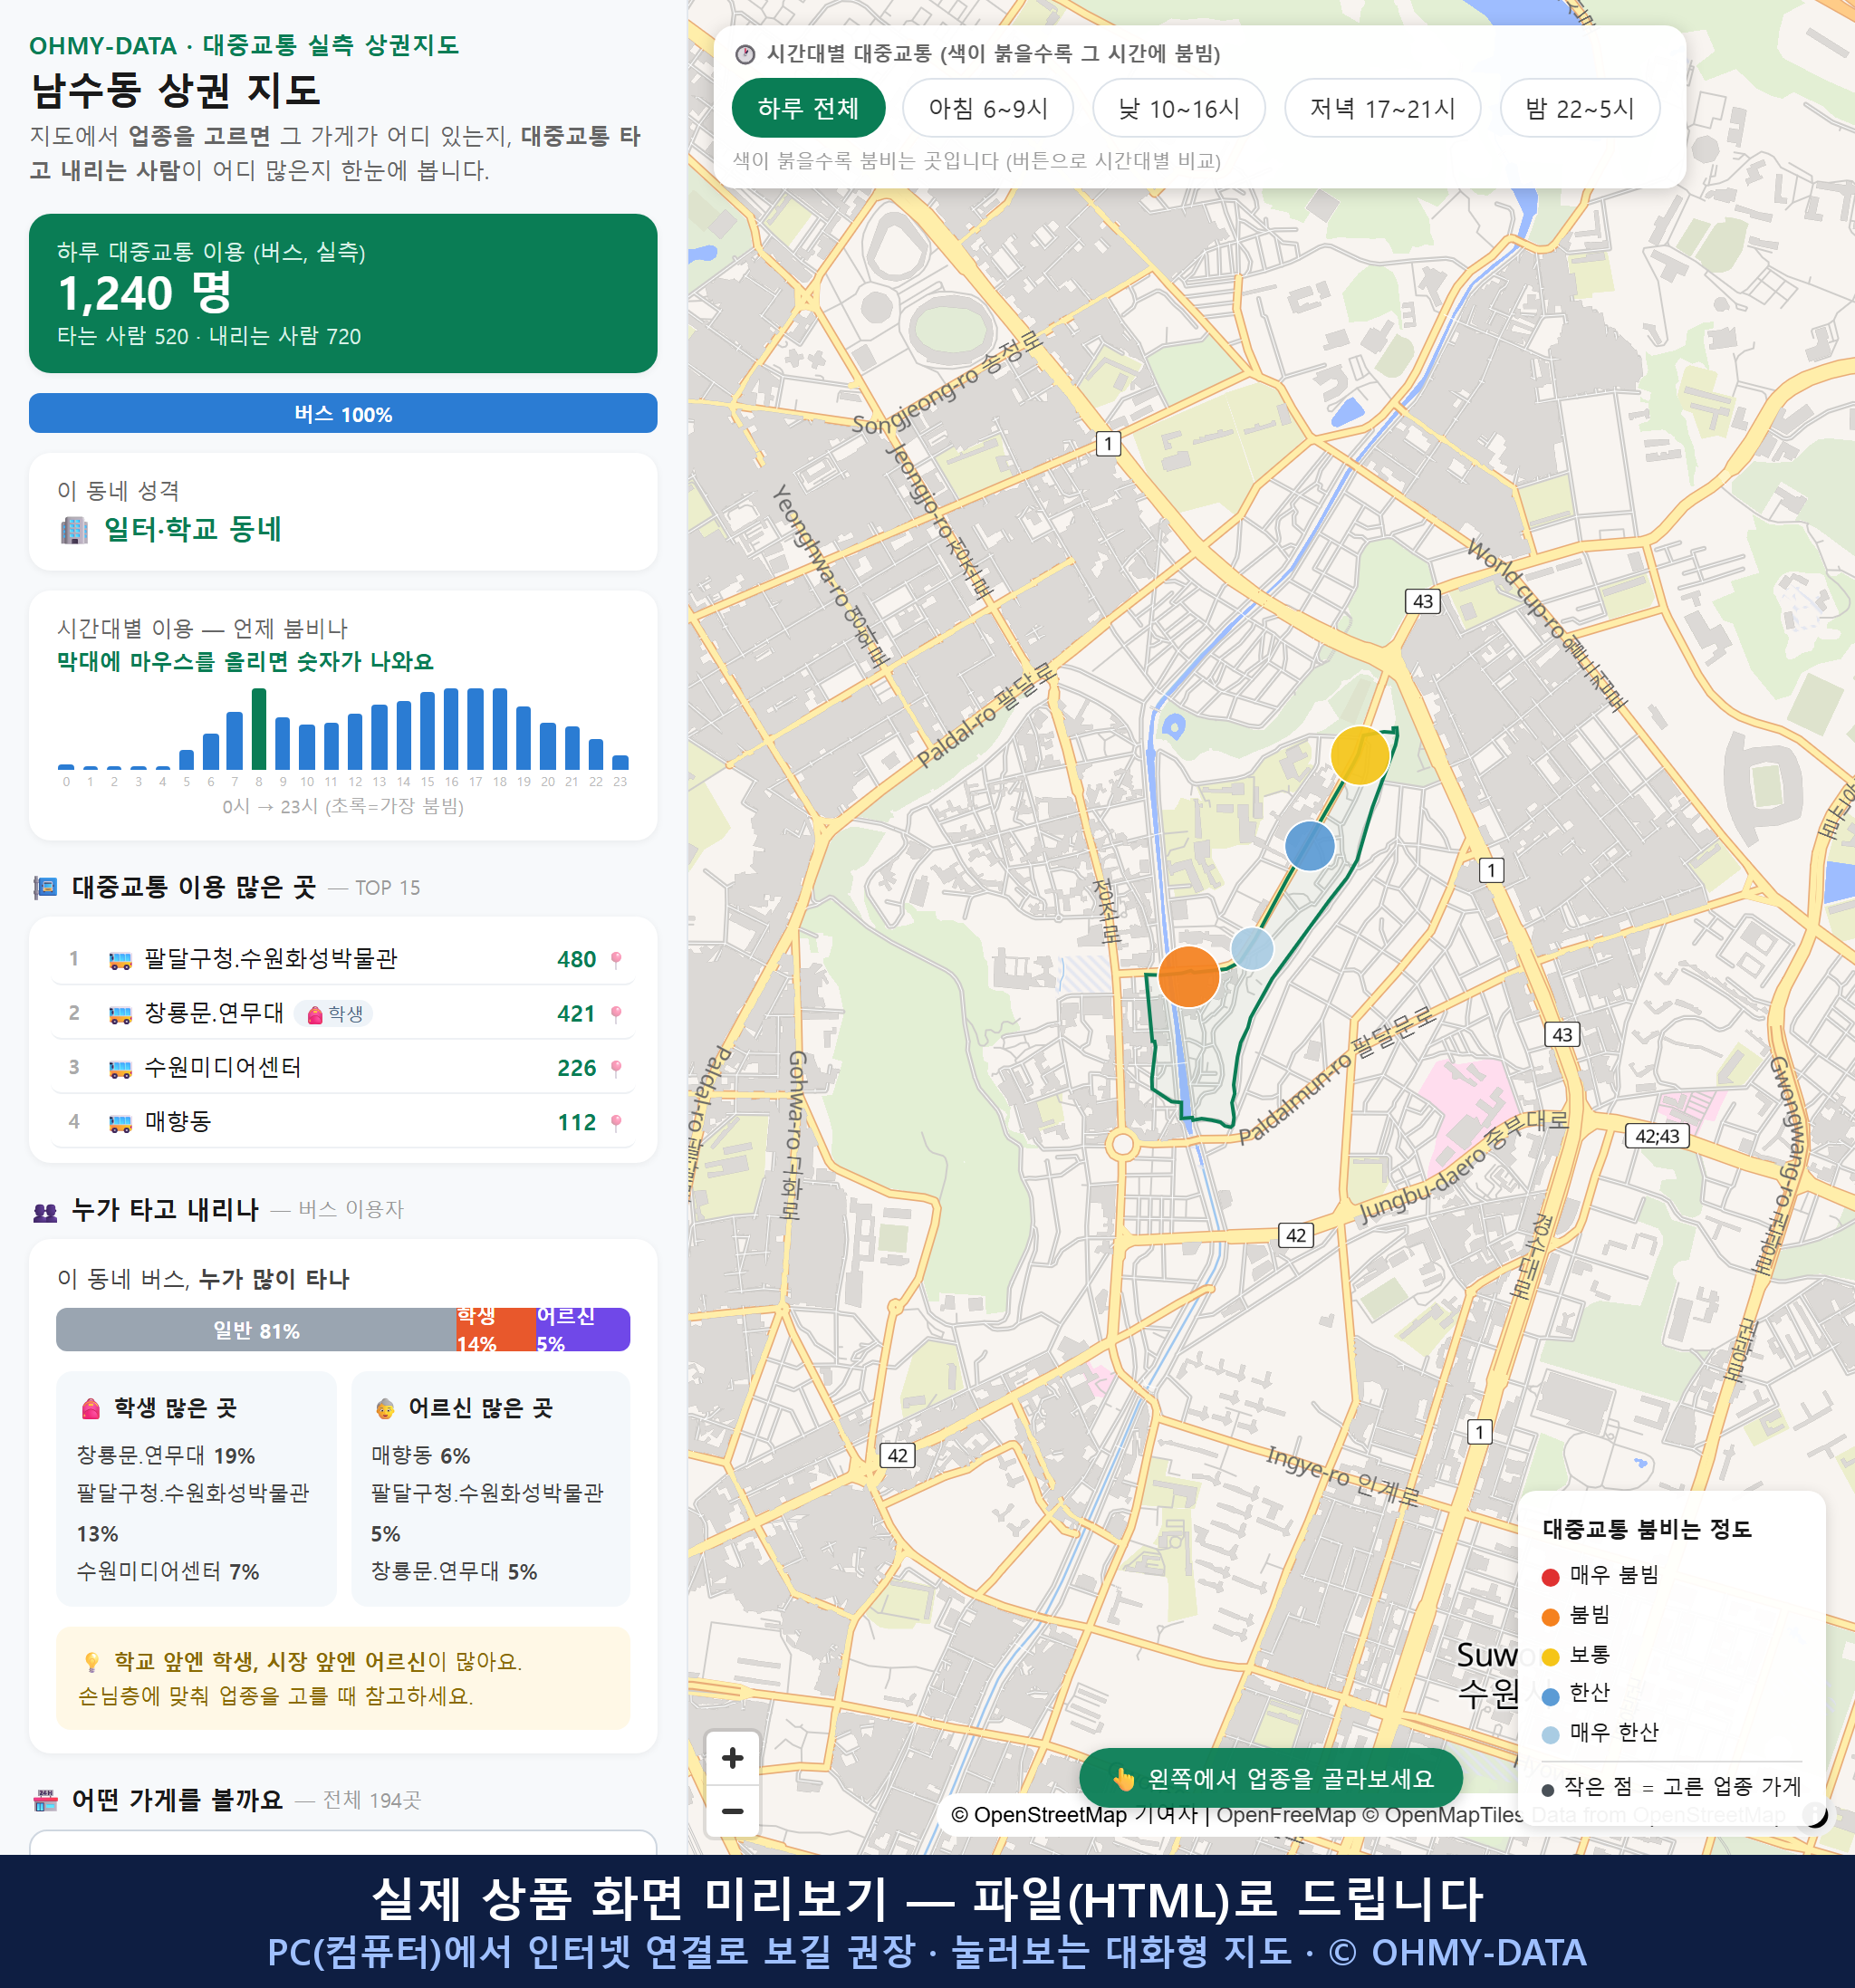
Task: Switch to 아침 6~9시 time filter
Action: click(987, 108)
